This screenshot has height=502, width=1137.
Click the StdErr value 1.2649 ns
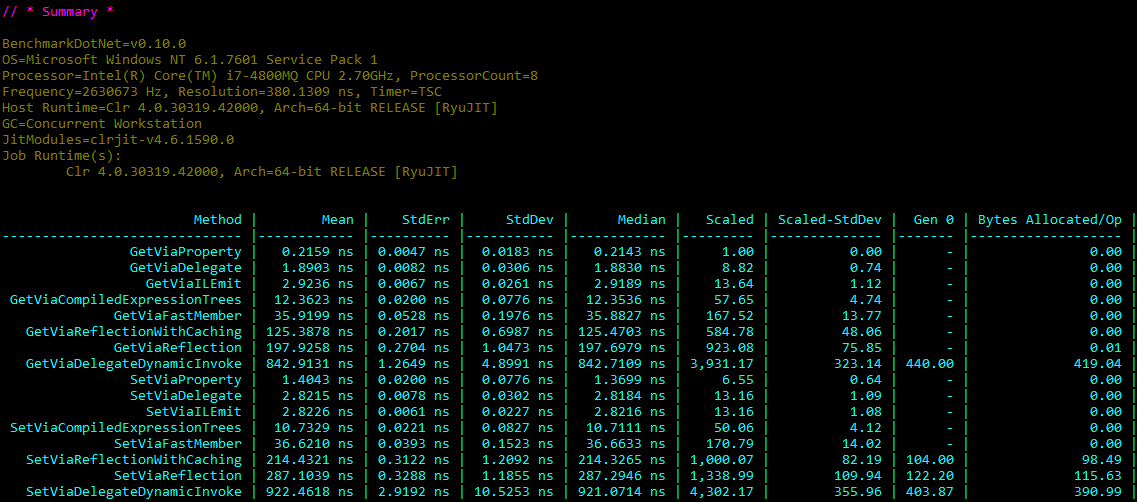click(414, 363)
